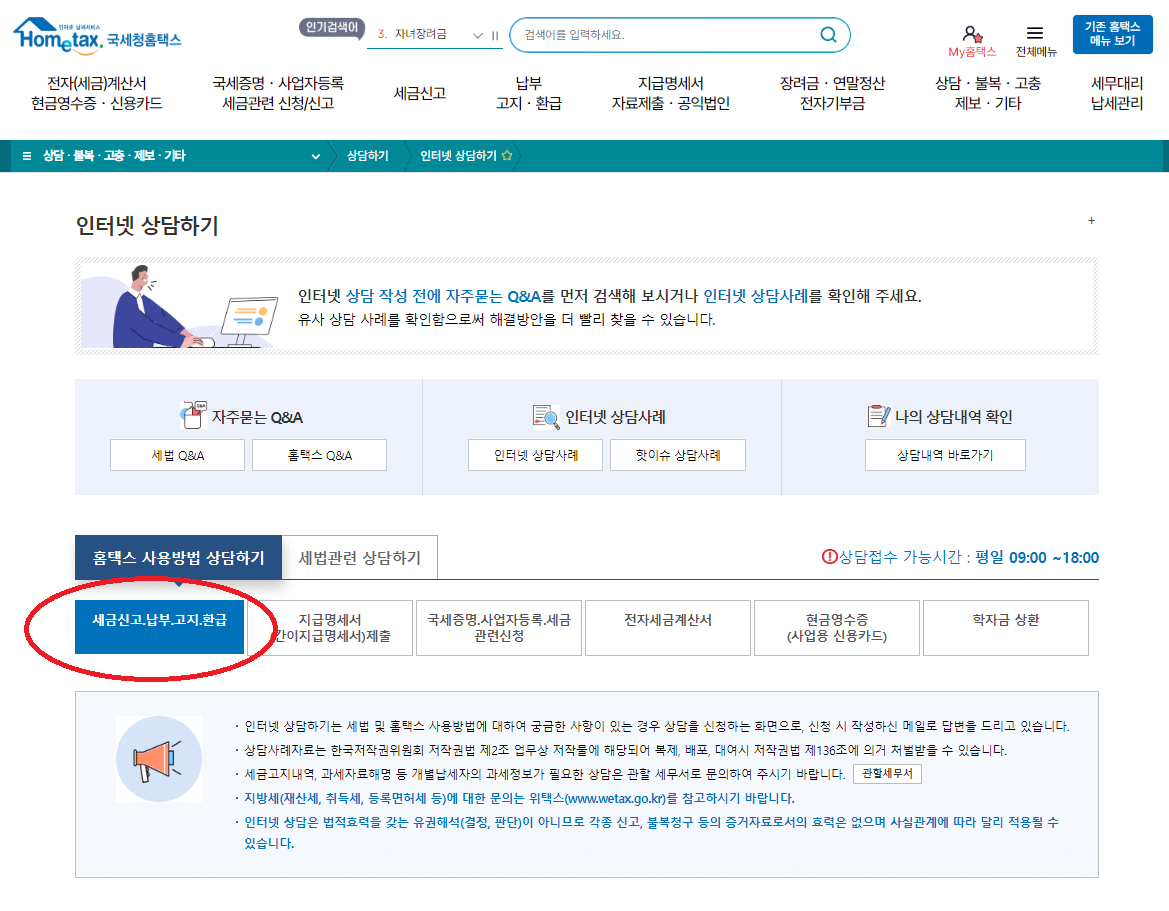Toggle the favorite star on 인터넷 상담하기
The height and width of the screenshot is (911, 1169).
point(508,155)
